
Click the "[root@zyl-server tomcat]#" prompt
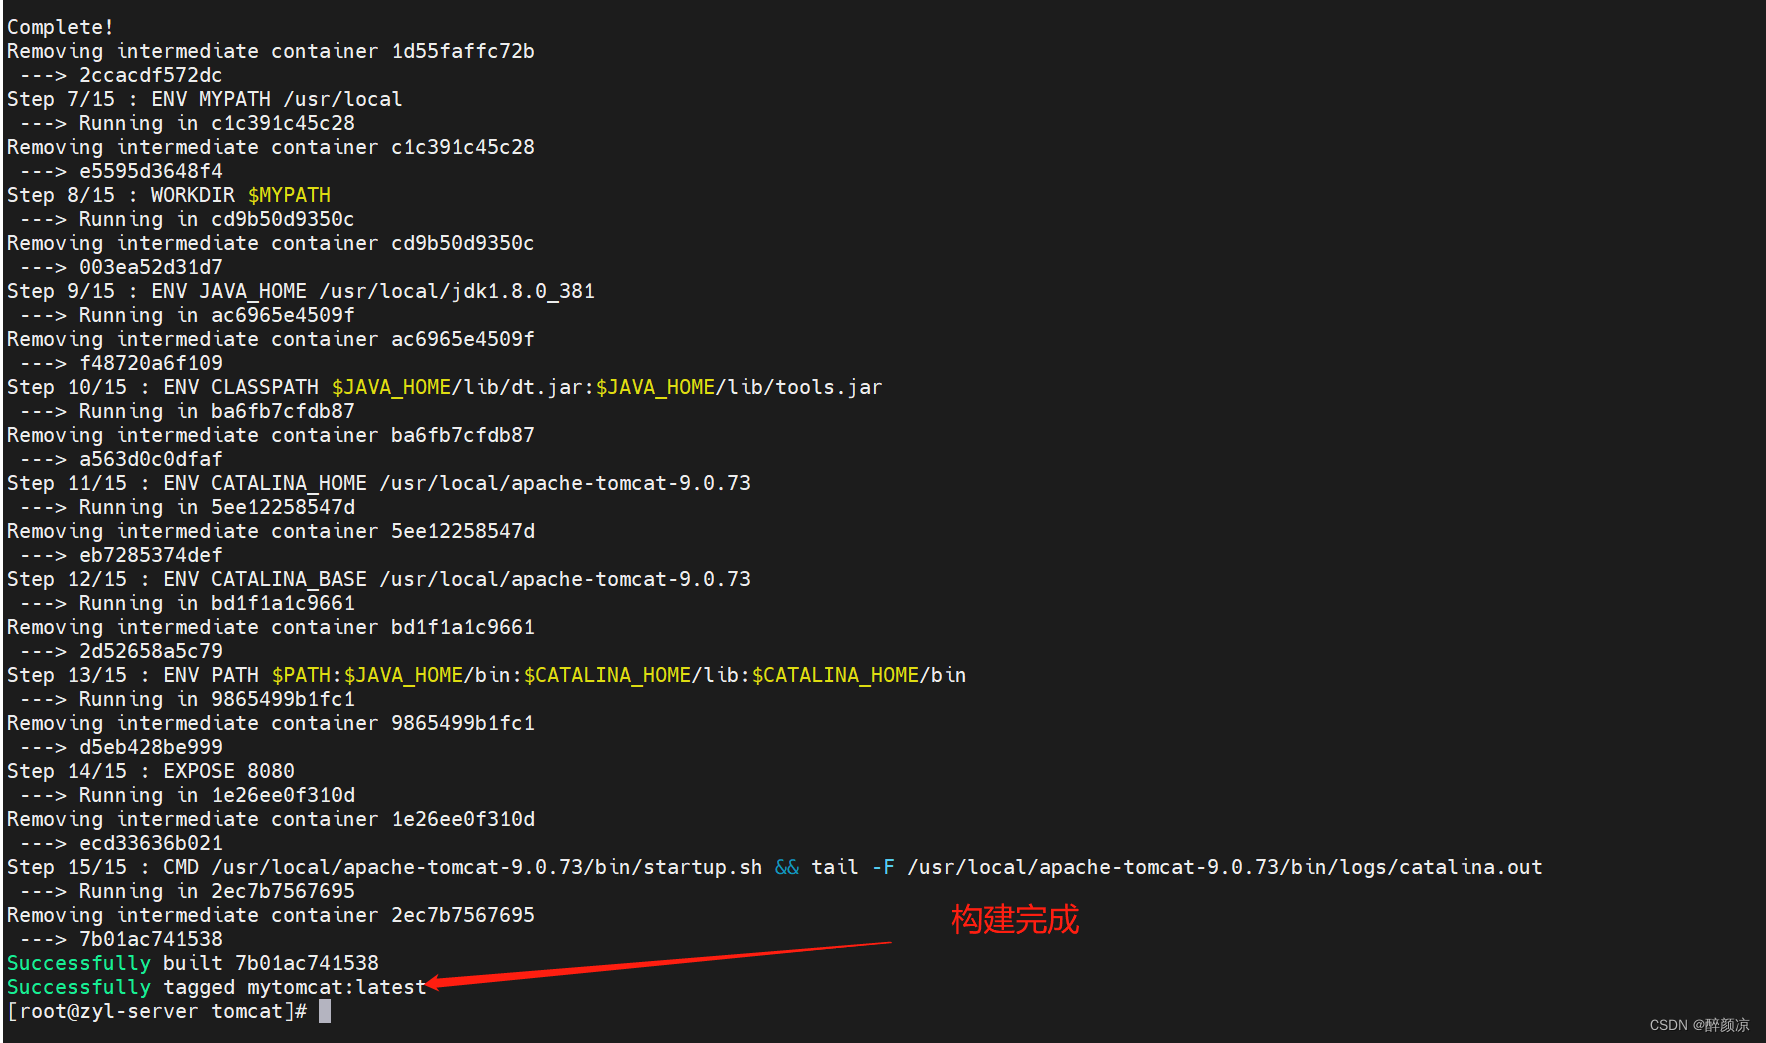(157, 1011)
